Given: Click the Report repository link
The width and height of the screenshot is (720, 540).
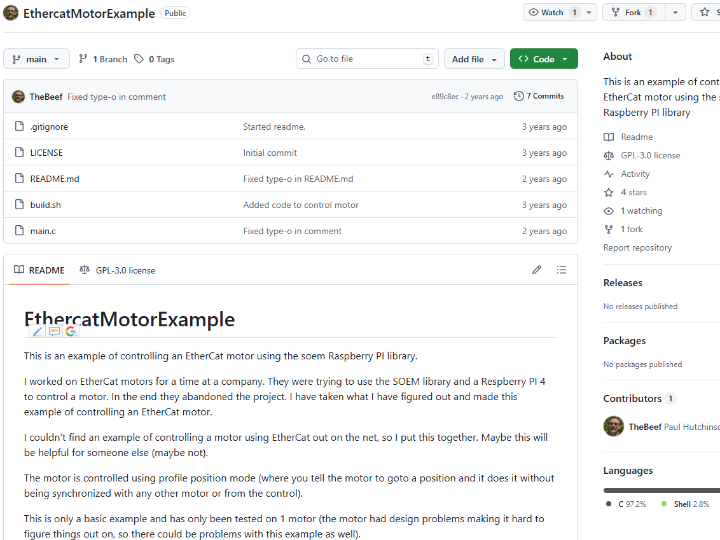Looking at the screenshot, I should pos(637,248).
